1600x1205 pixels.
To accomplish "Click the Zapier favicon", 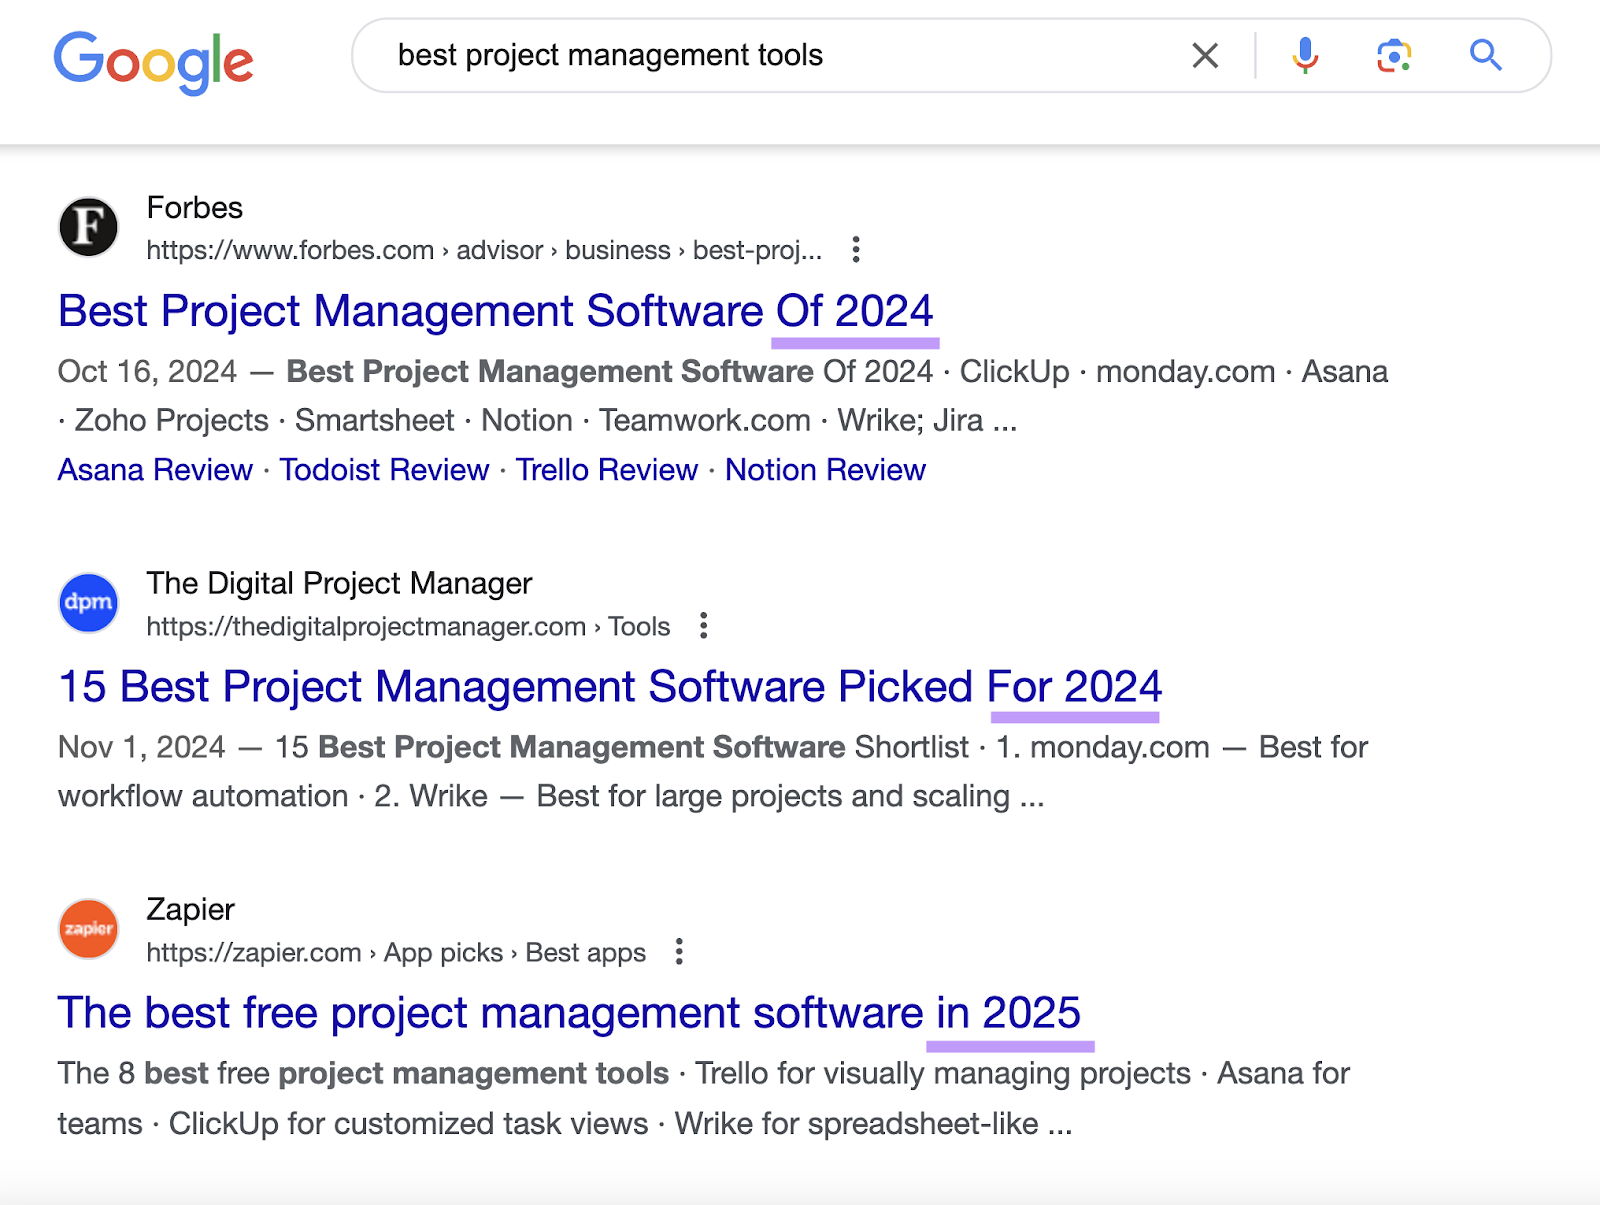I will coord(89,929).
